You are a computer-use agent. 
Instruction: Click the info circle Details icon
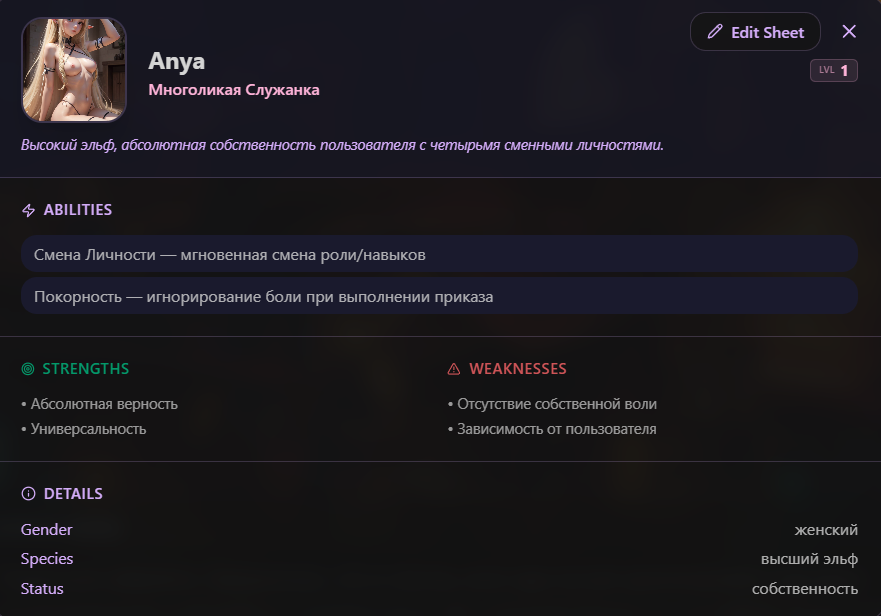point(28,493)
